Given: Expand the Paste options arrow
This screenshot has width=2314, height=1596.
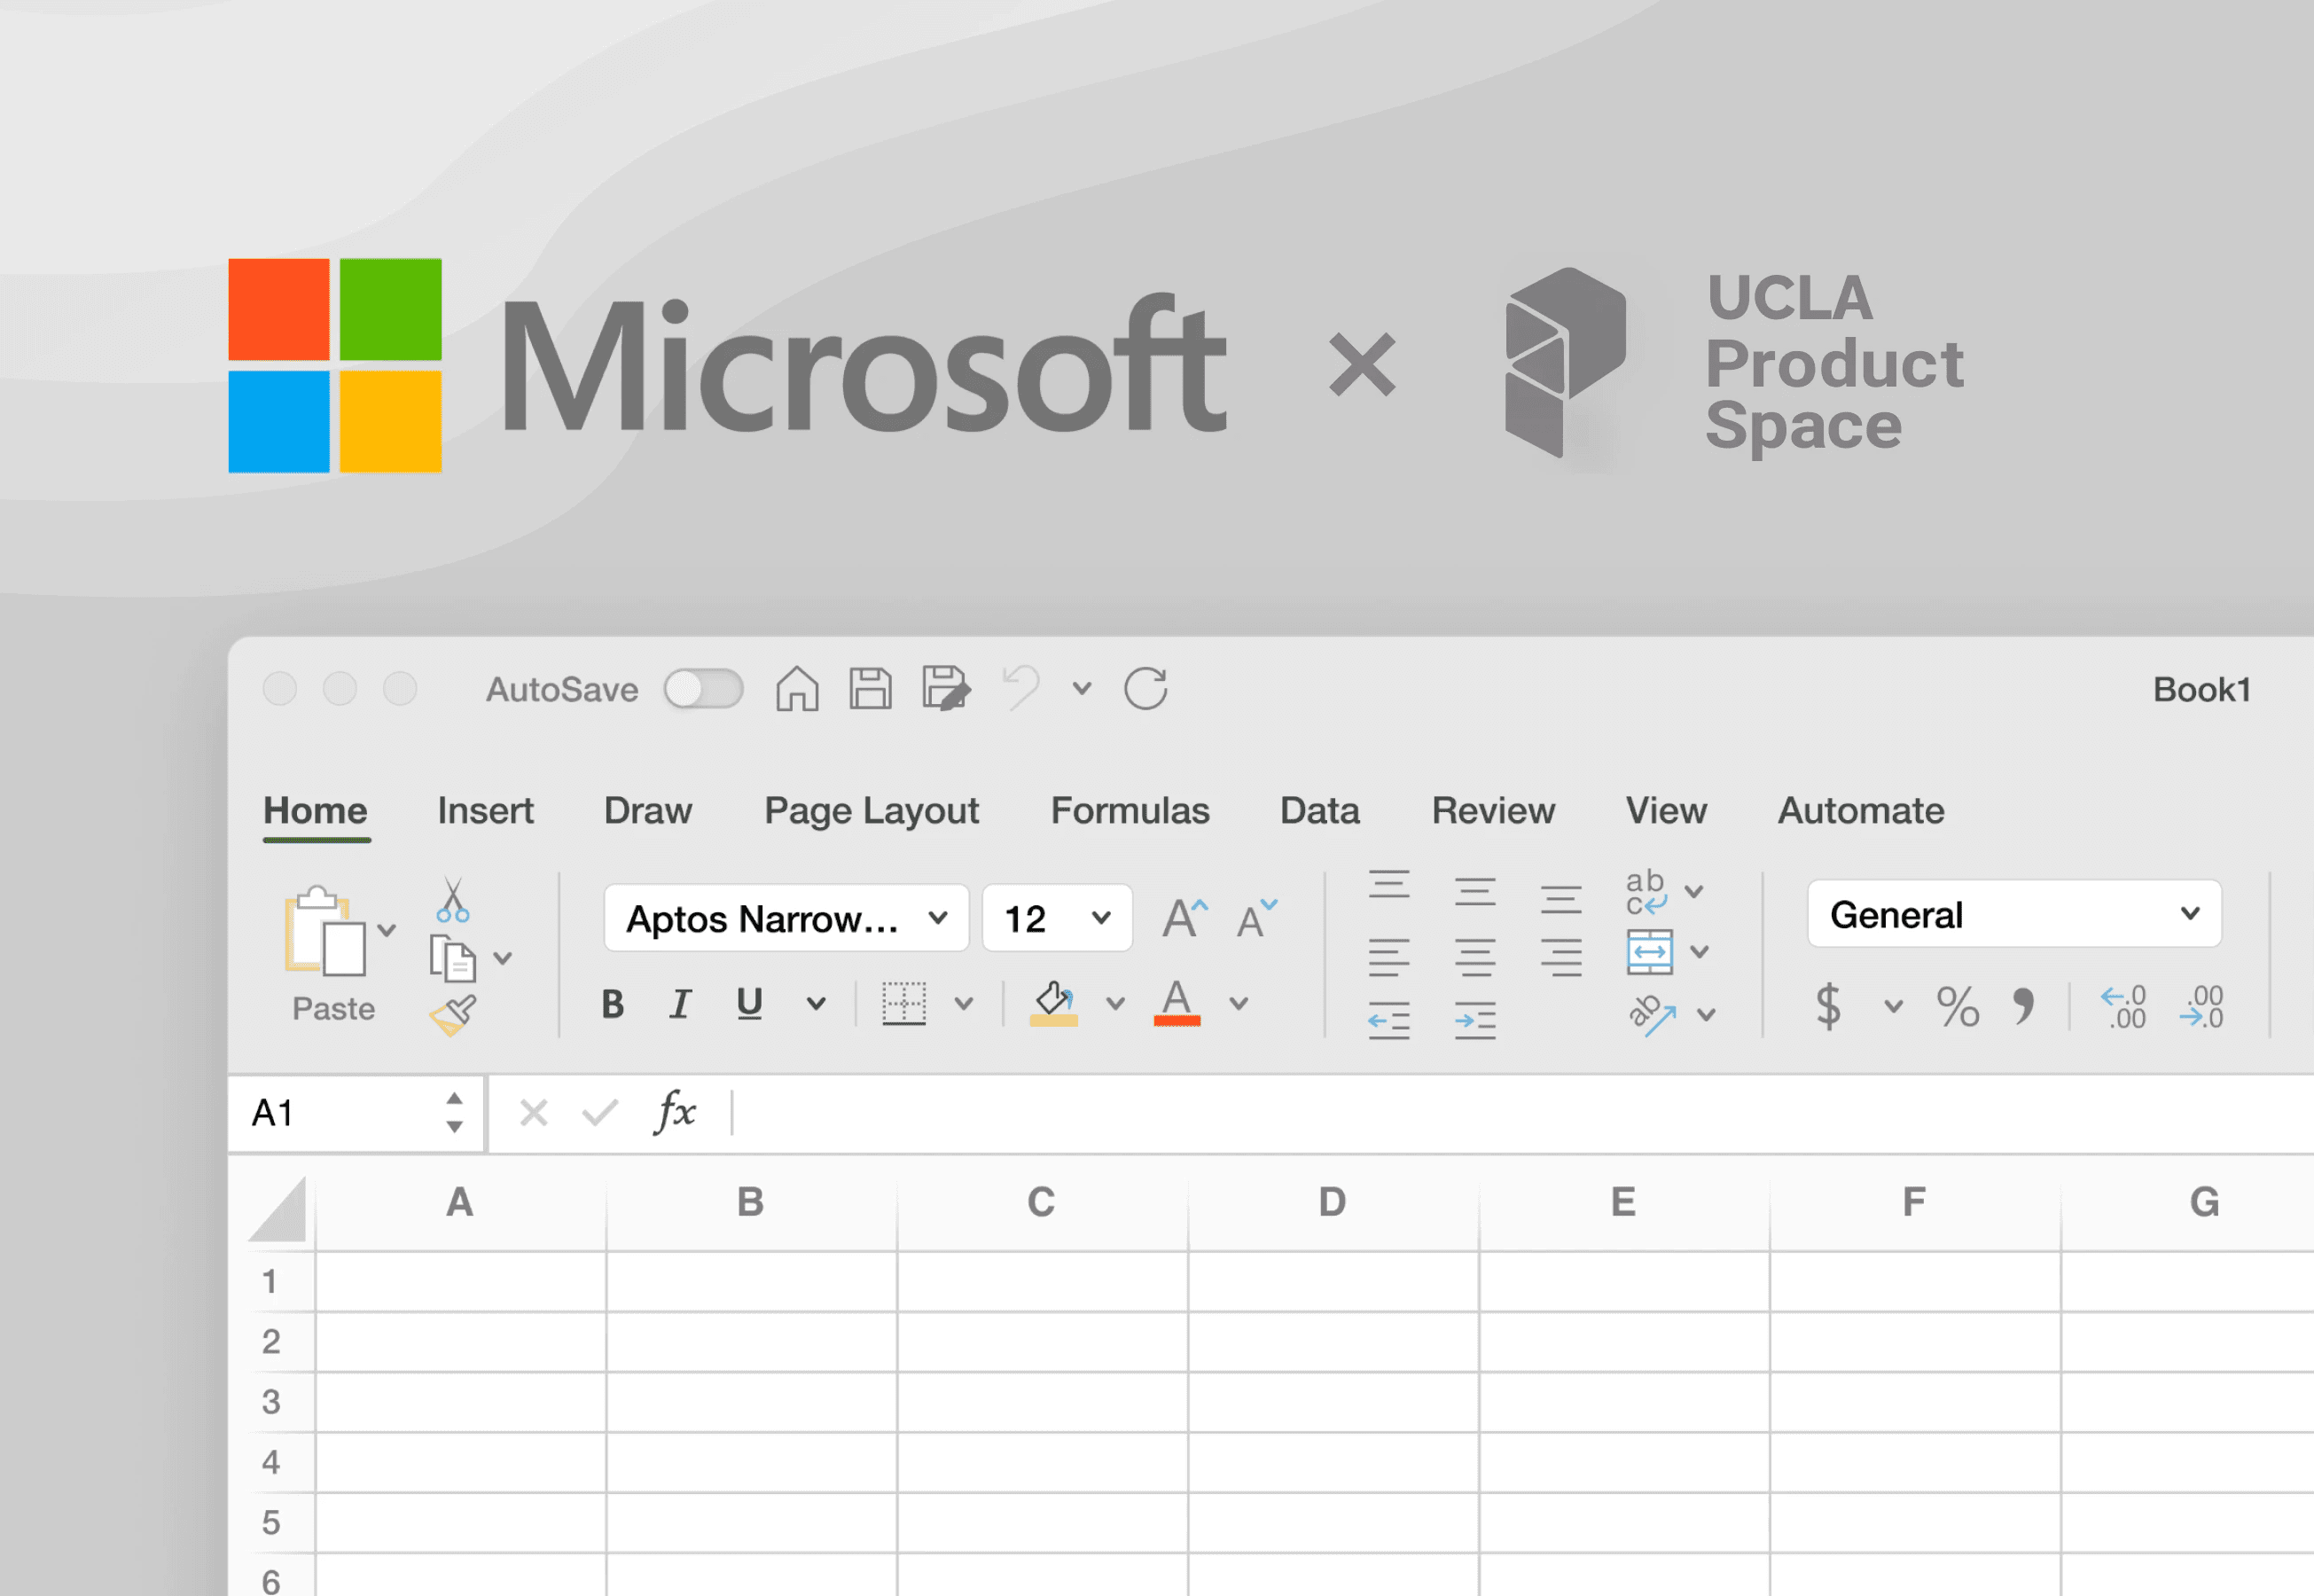Looking at the screenshot, I should tap(387, 931).
